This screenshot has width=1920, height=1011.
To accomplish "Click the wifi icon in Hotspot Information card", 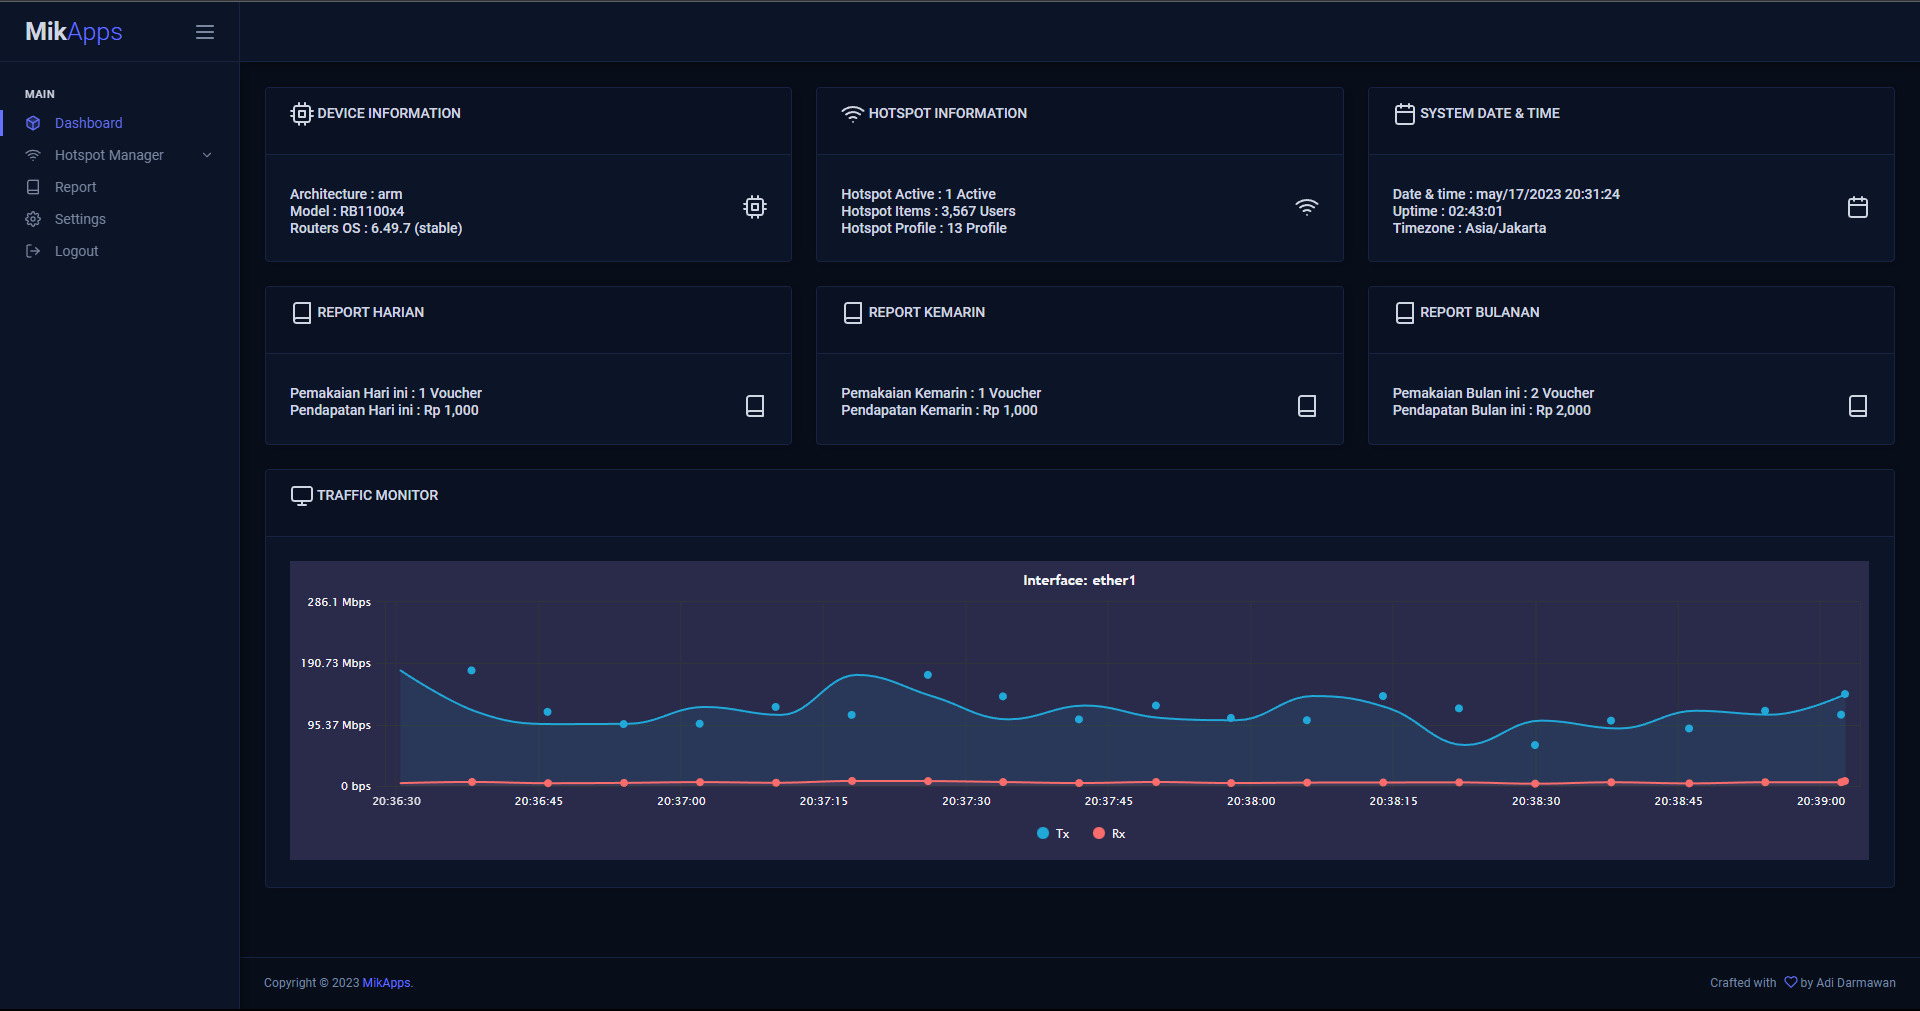I will point(1306,207).
